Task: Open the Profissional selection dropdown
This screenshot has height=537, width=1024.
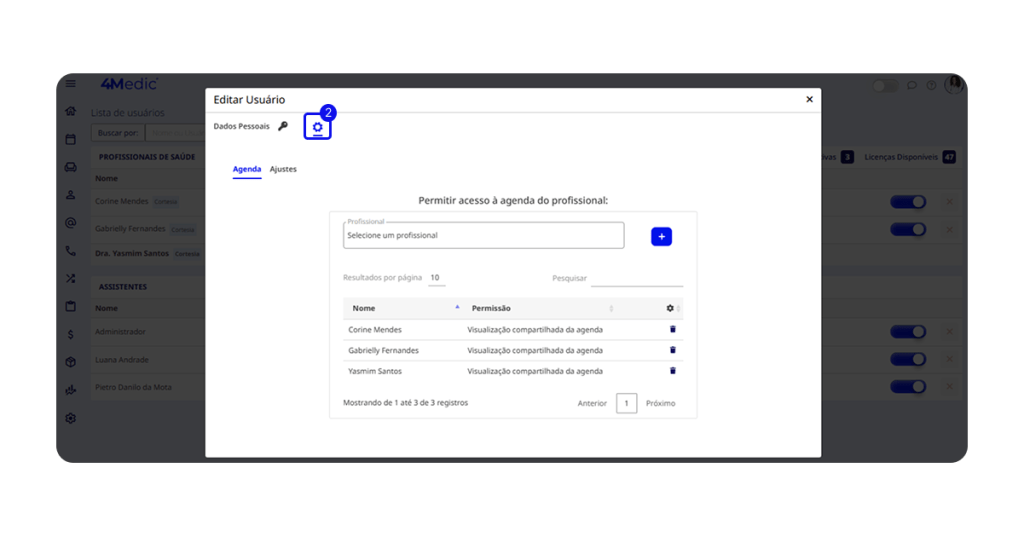Action: (483, 236)
